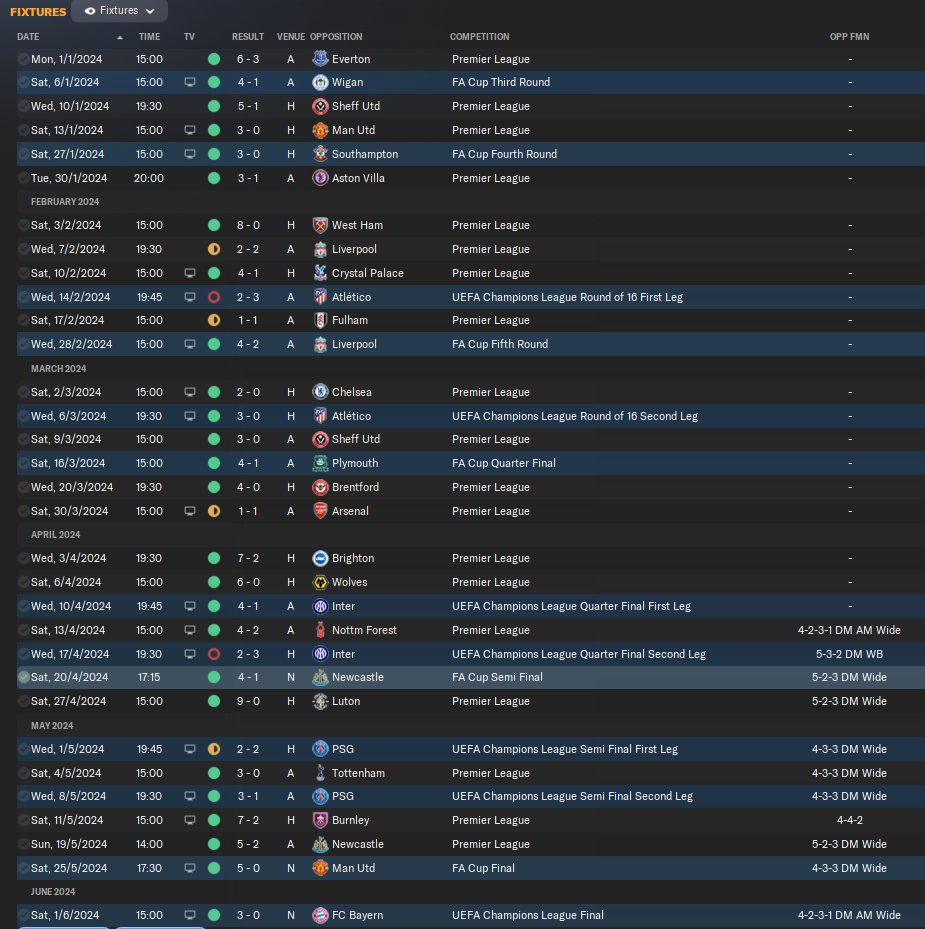Click the Chelsea club badge
925x929 pixels.
(320, 392)
